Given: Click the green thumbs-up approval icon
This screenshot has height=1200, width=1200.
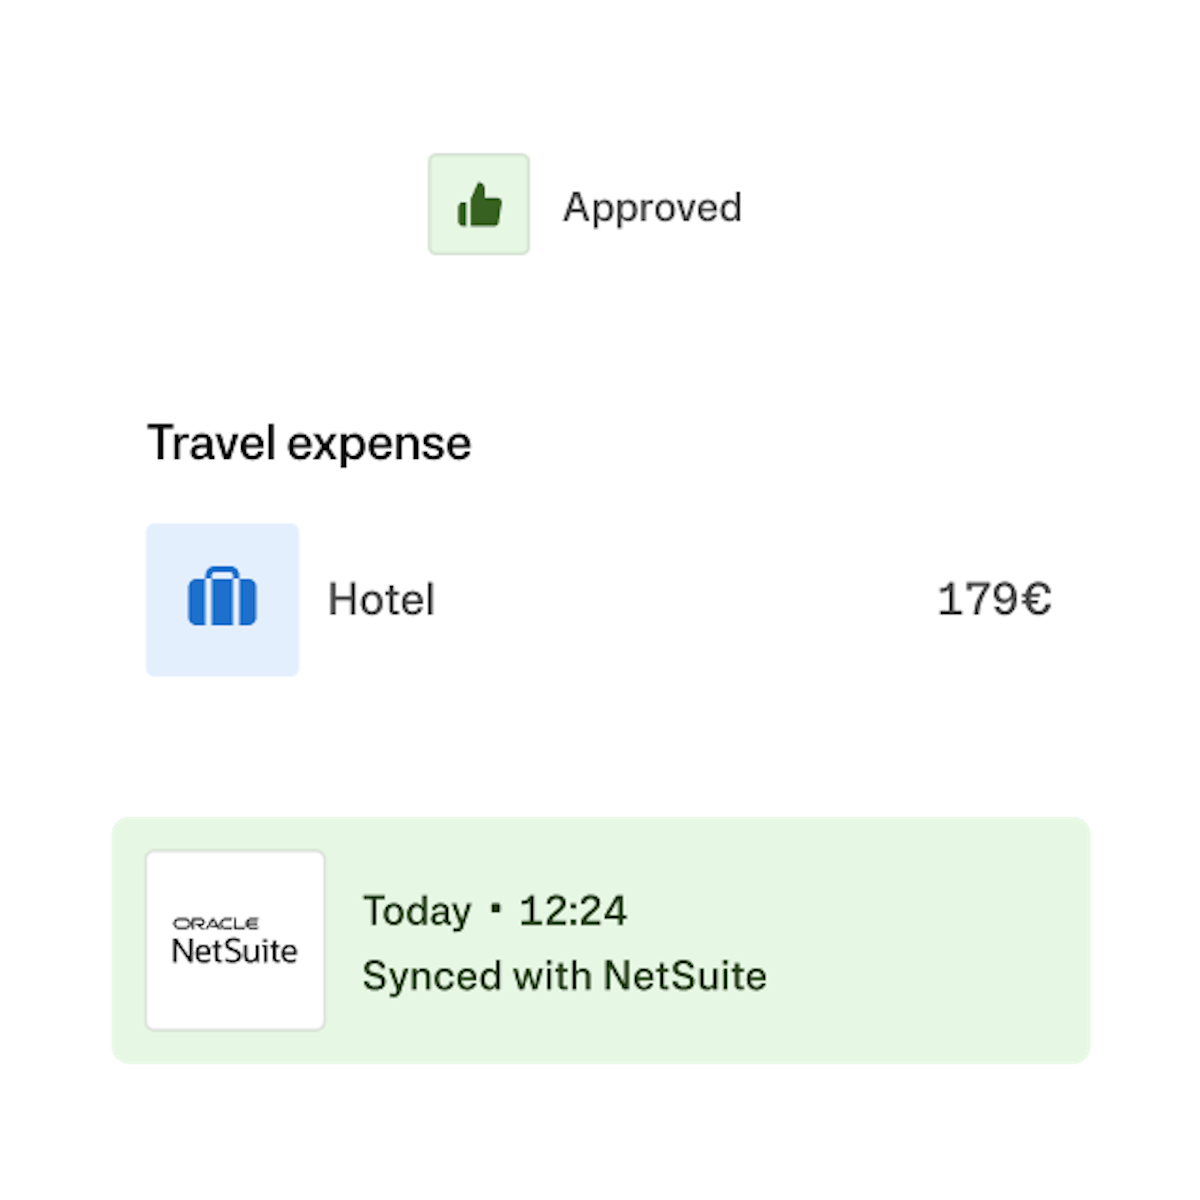Looking at the screenshot, I should [479, 205].
